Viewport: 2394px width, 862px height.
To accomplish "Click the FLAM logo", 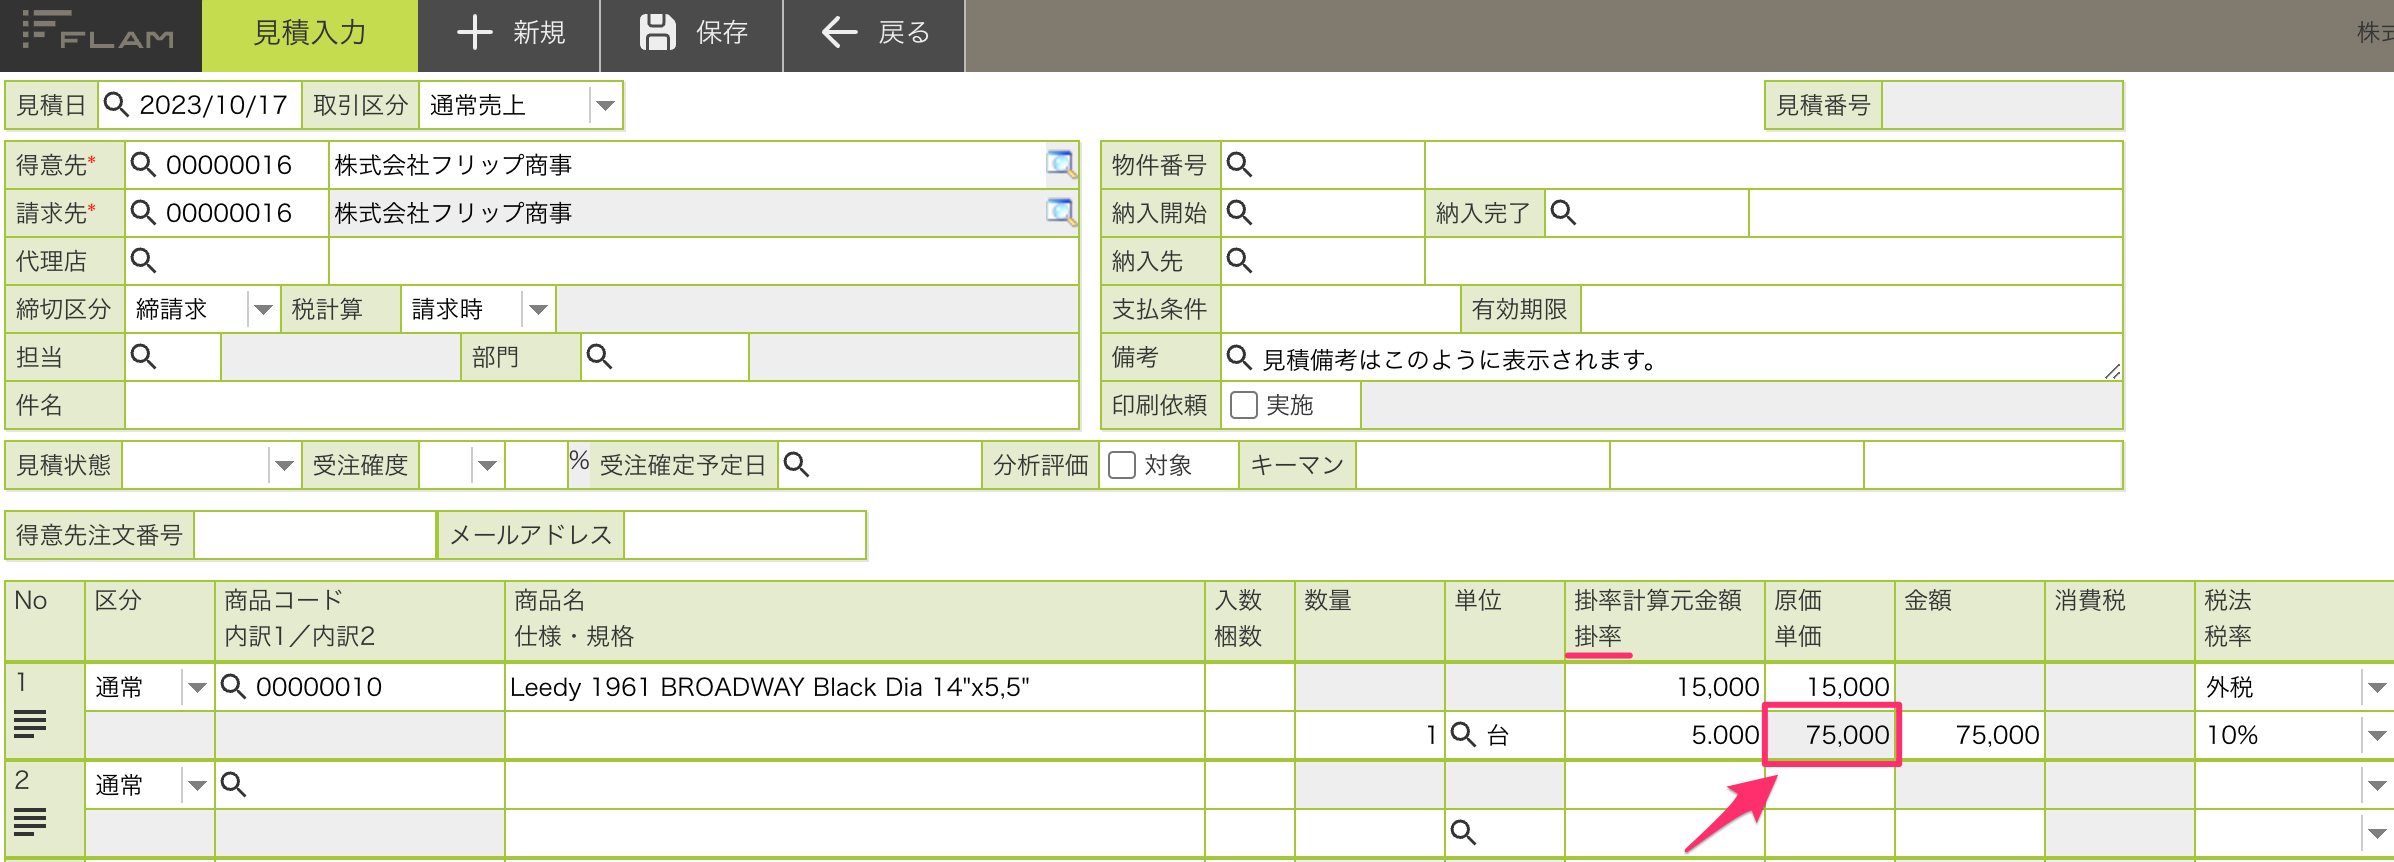I will point(98,32).
